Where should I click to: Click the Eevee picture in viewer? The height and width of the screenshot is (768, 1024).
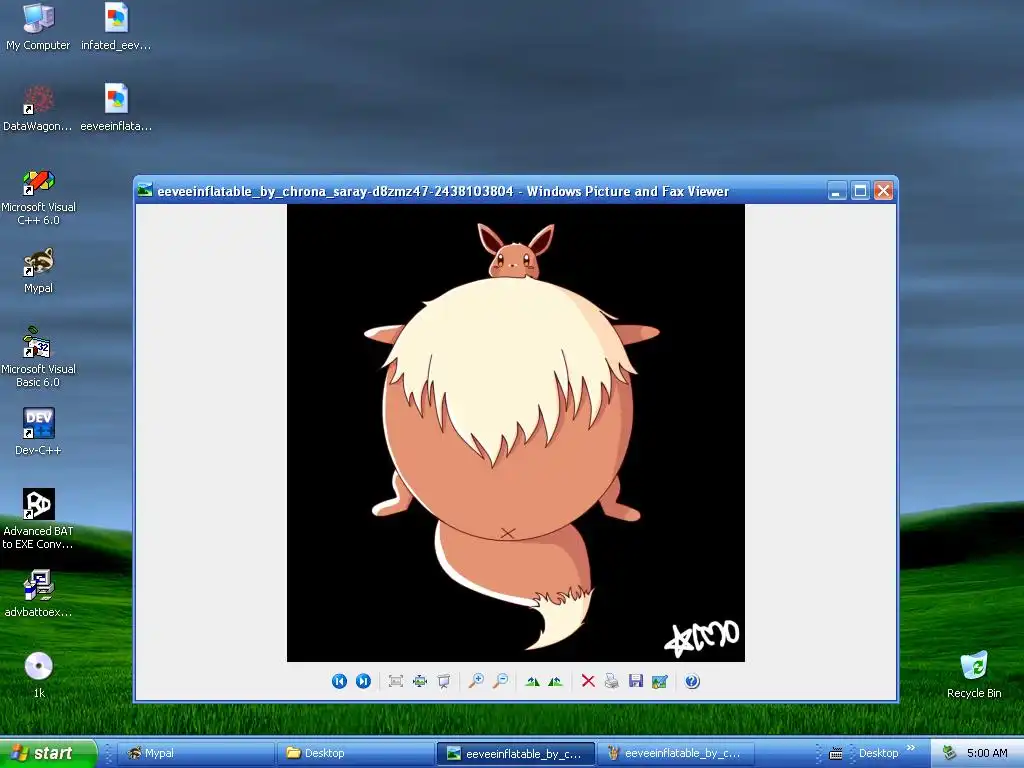click(516, 433)
